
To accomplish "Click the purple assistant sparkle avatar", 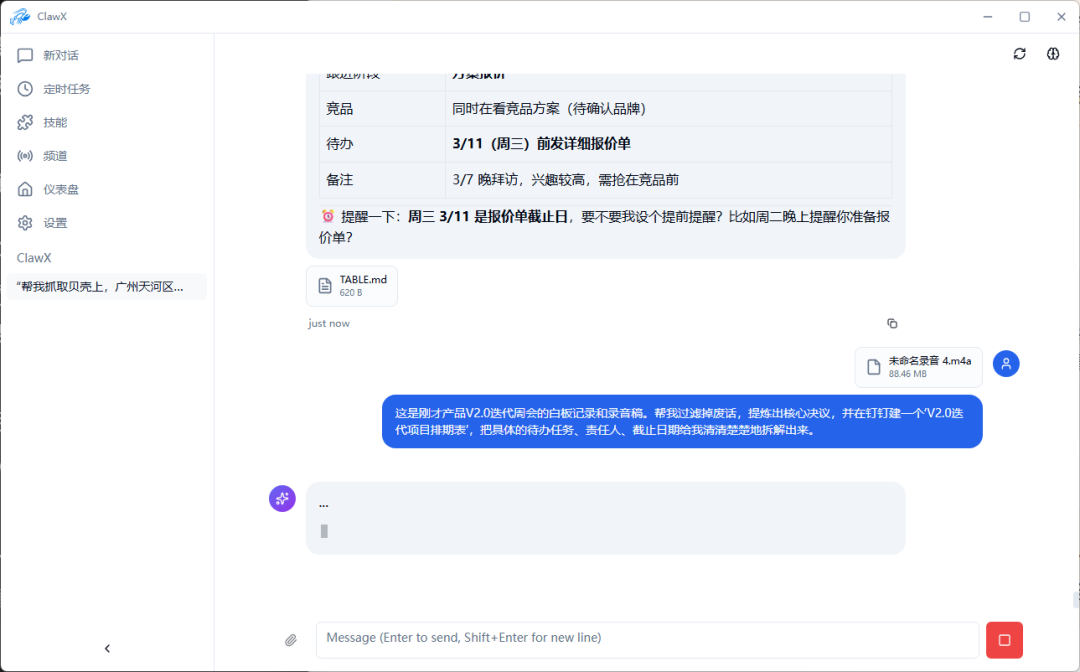I will tap(282, 498).
